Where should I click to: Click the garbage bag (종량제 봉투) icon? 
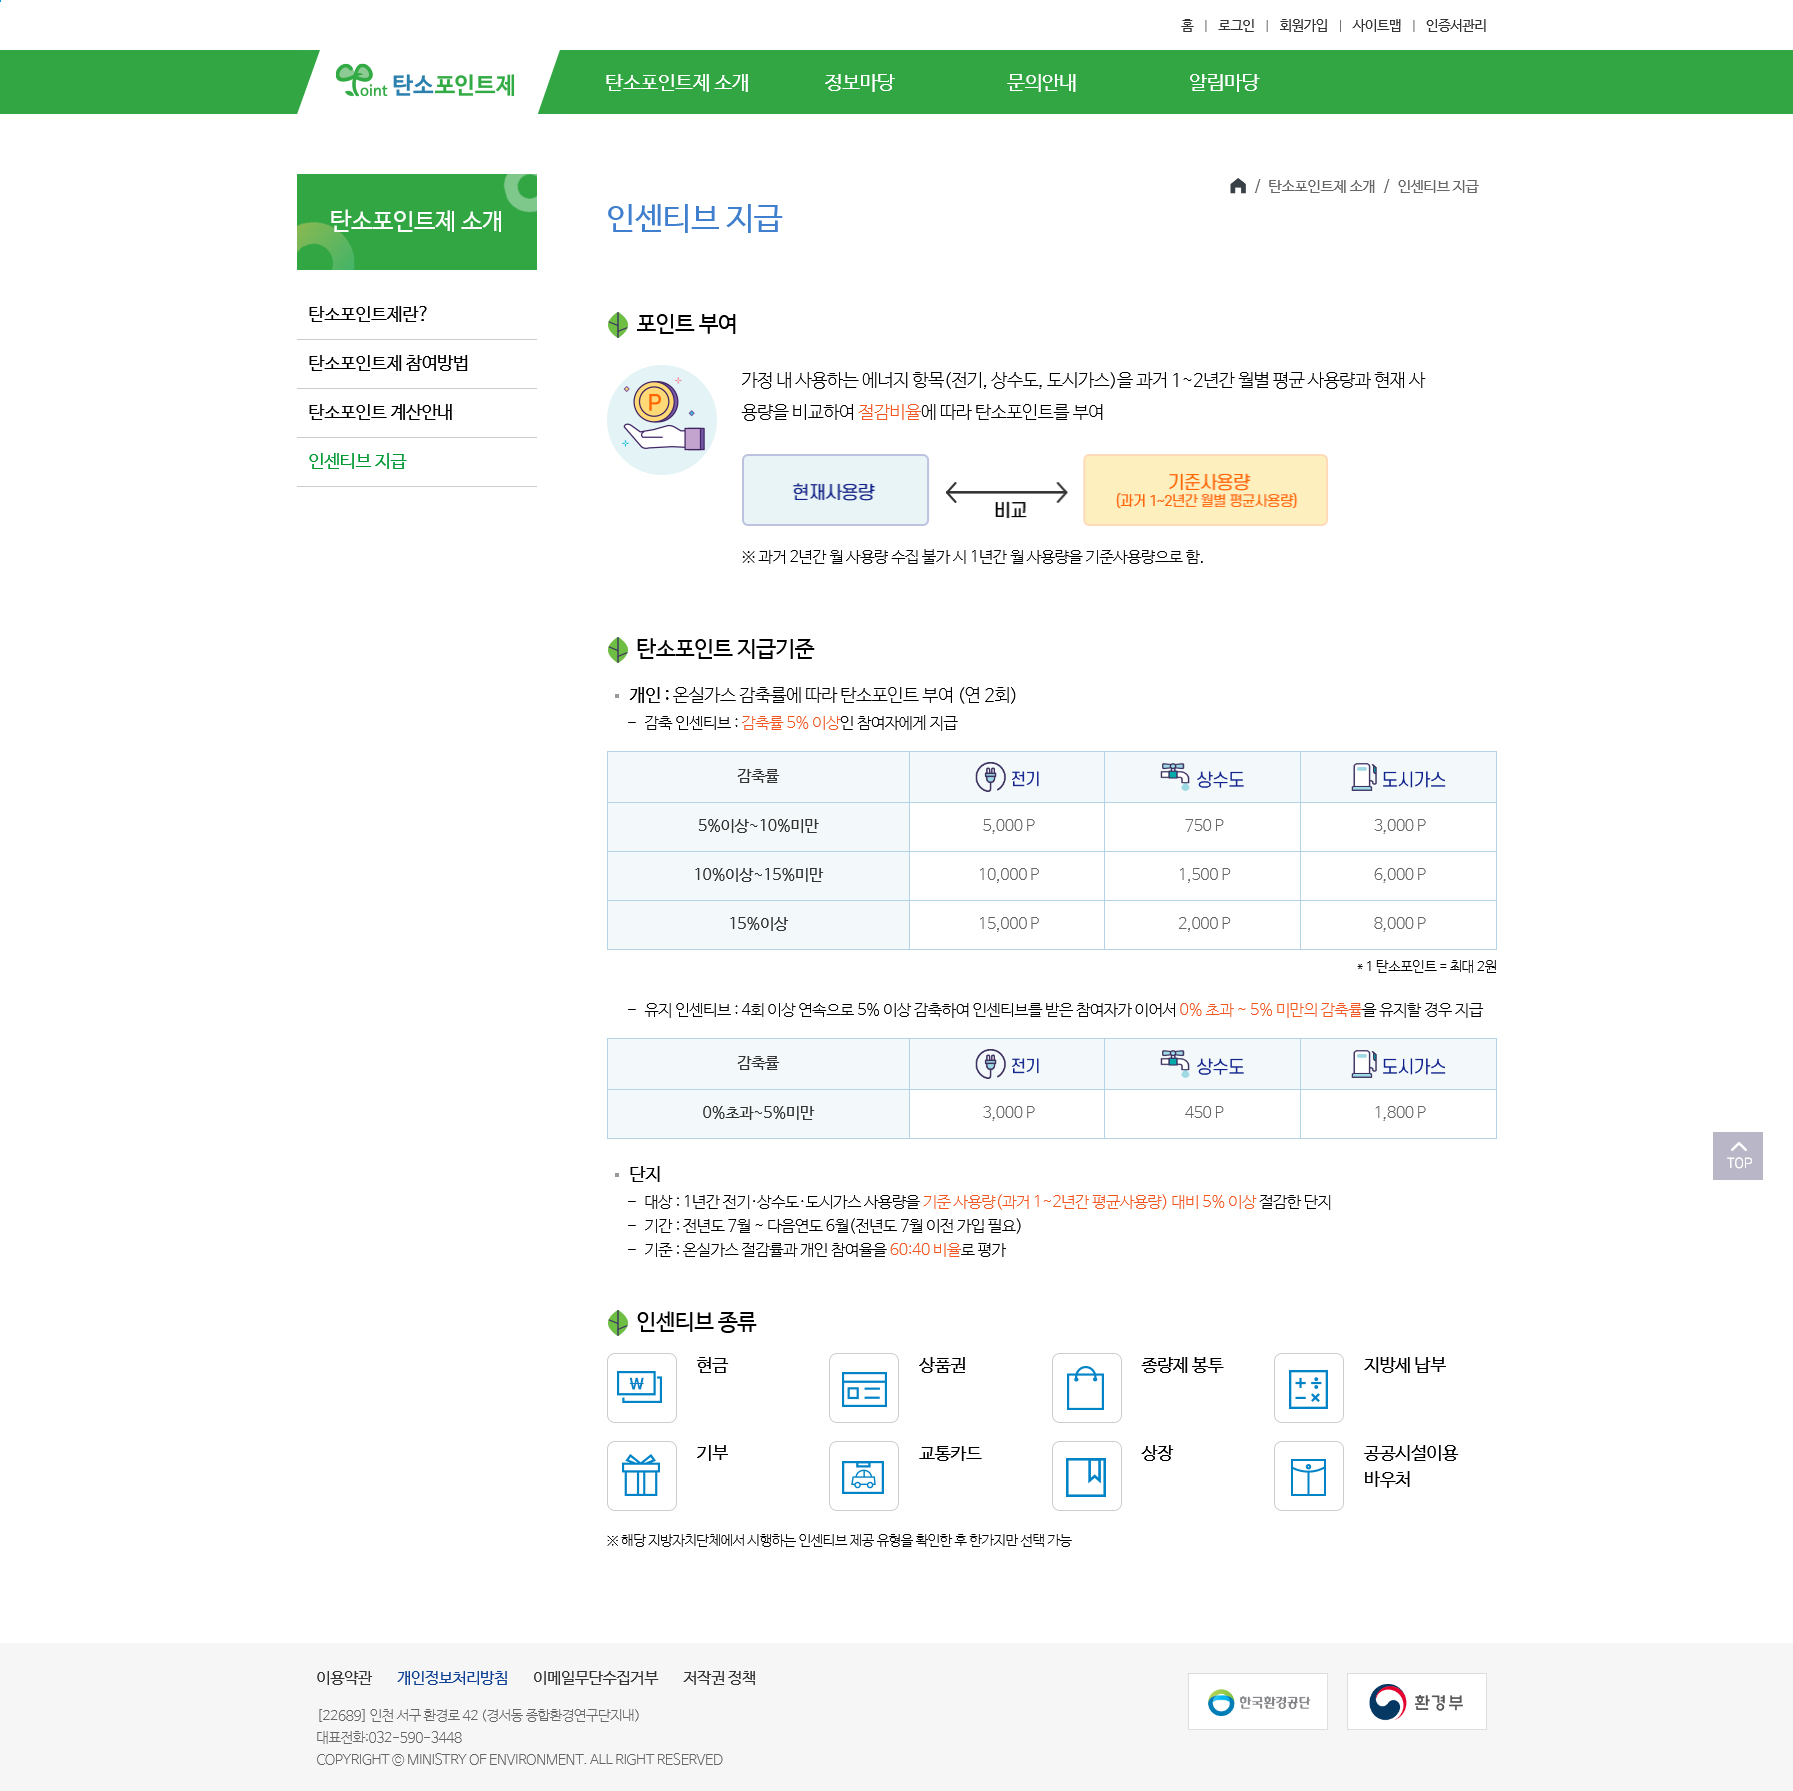[x=1086, y=1387]
